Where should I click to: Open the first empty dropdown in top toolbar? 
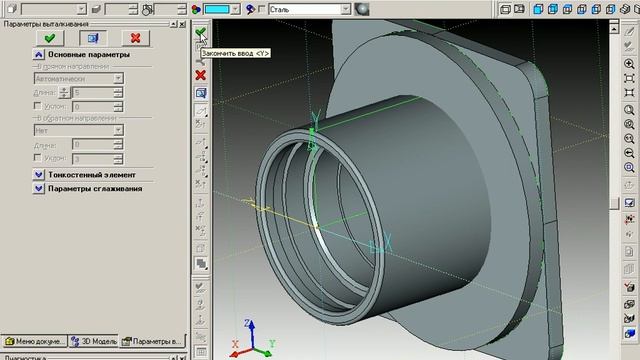82,9
